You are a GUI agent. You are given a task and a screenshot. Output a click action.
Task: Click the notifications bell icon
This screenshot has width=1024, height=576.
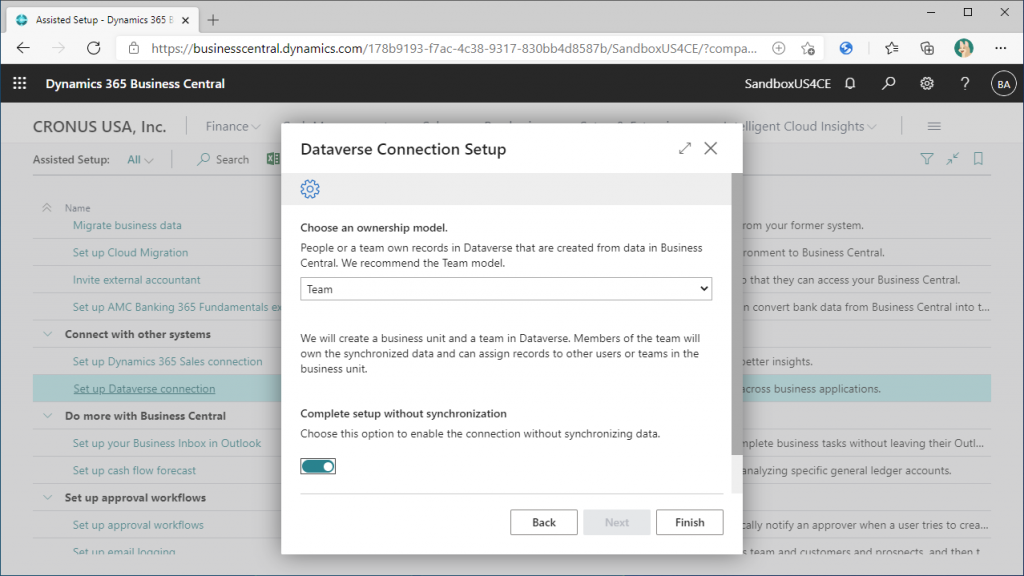(850, 84)
